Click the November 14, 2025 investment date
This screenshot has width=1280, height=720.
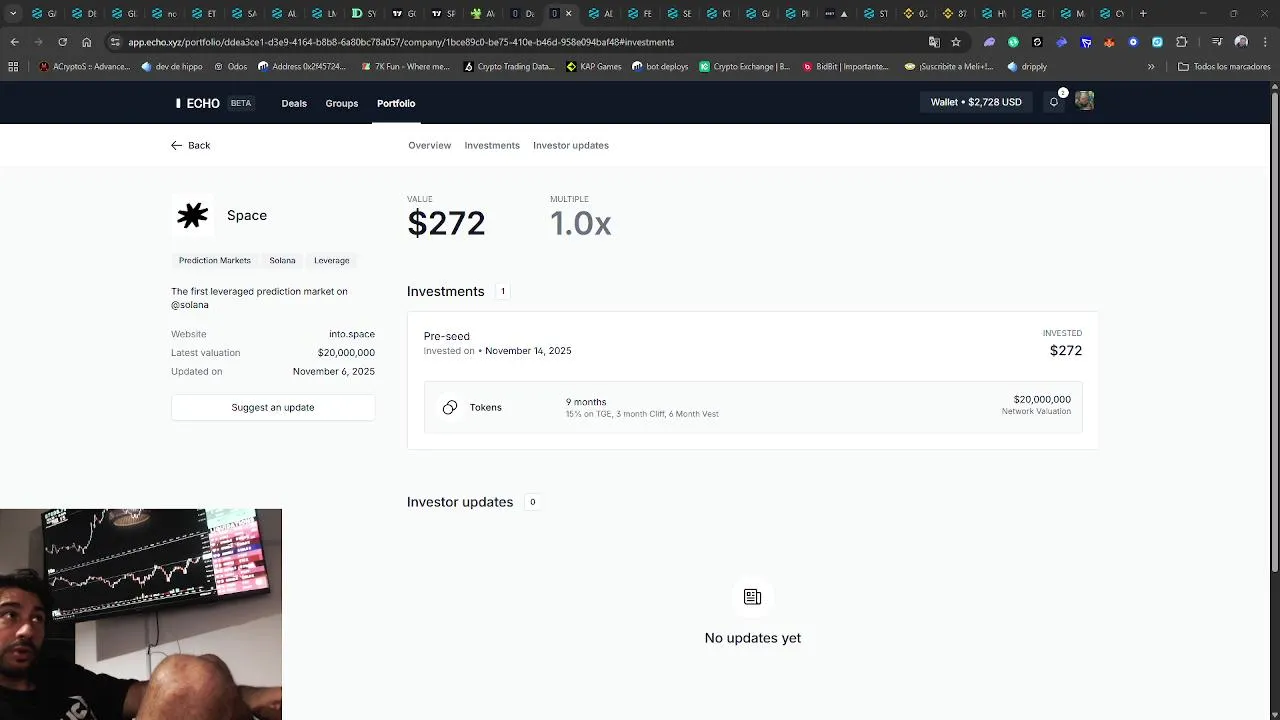pos(528,351)
